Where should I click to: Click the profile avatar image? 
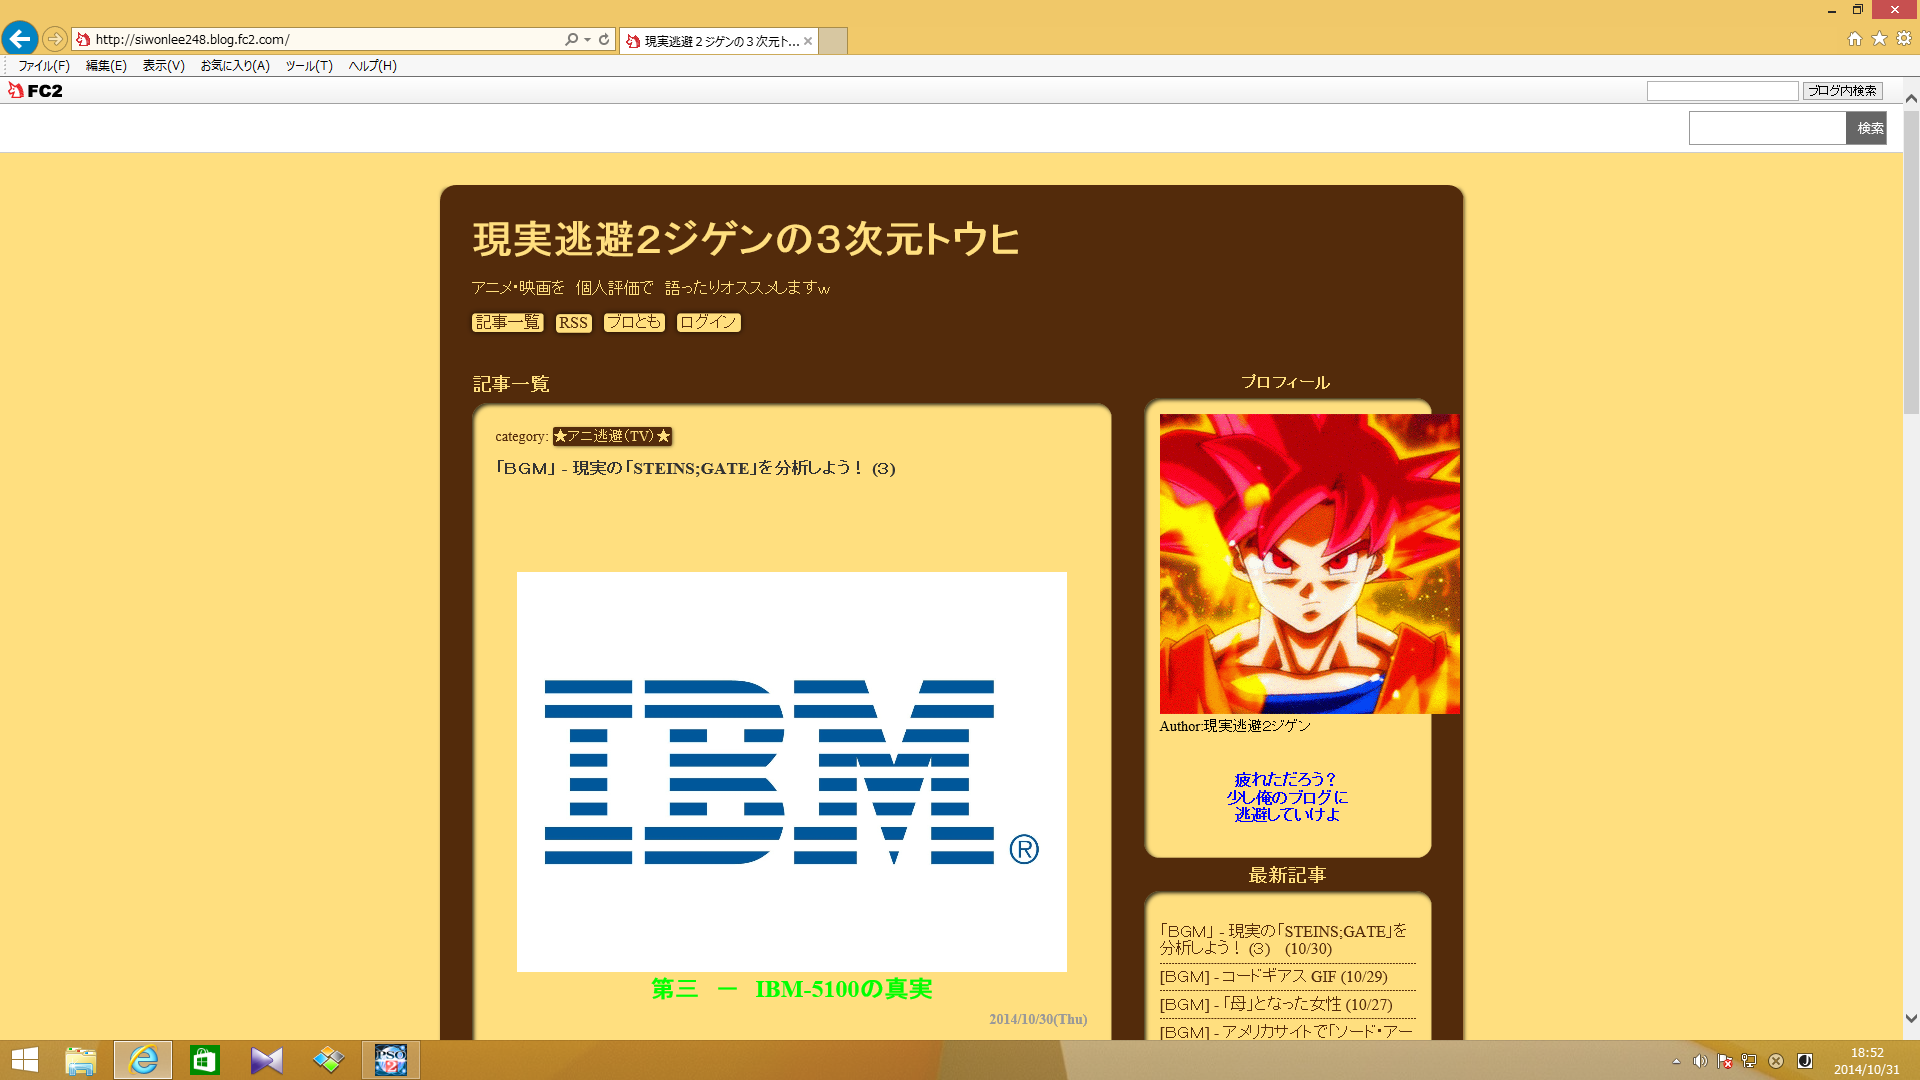point(1309,563)
